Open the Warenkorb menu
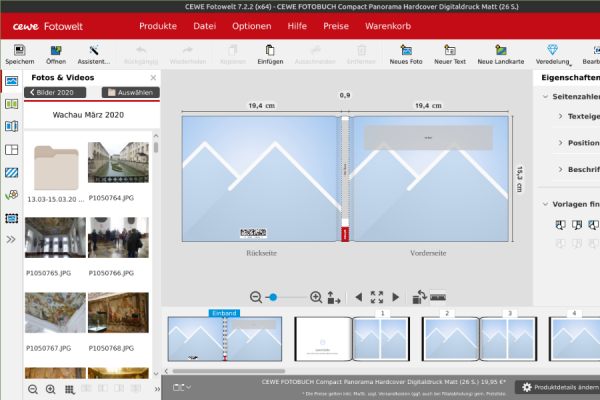600x400 pixels. [388, 26]
